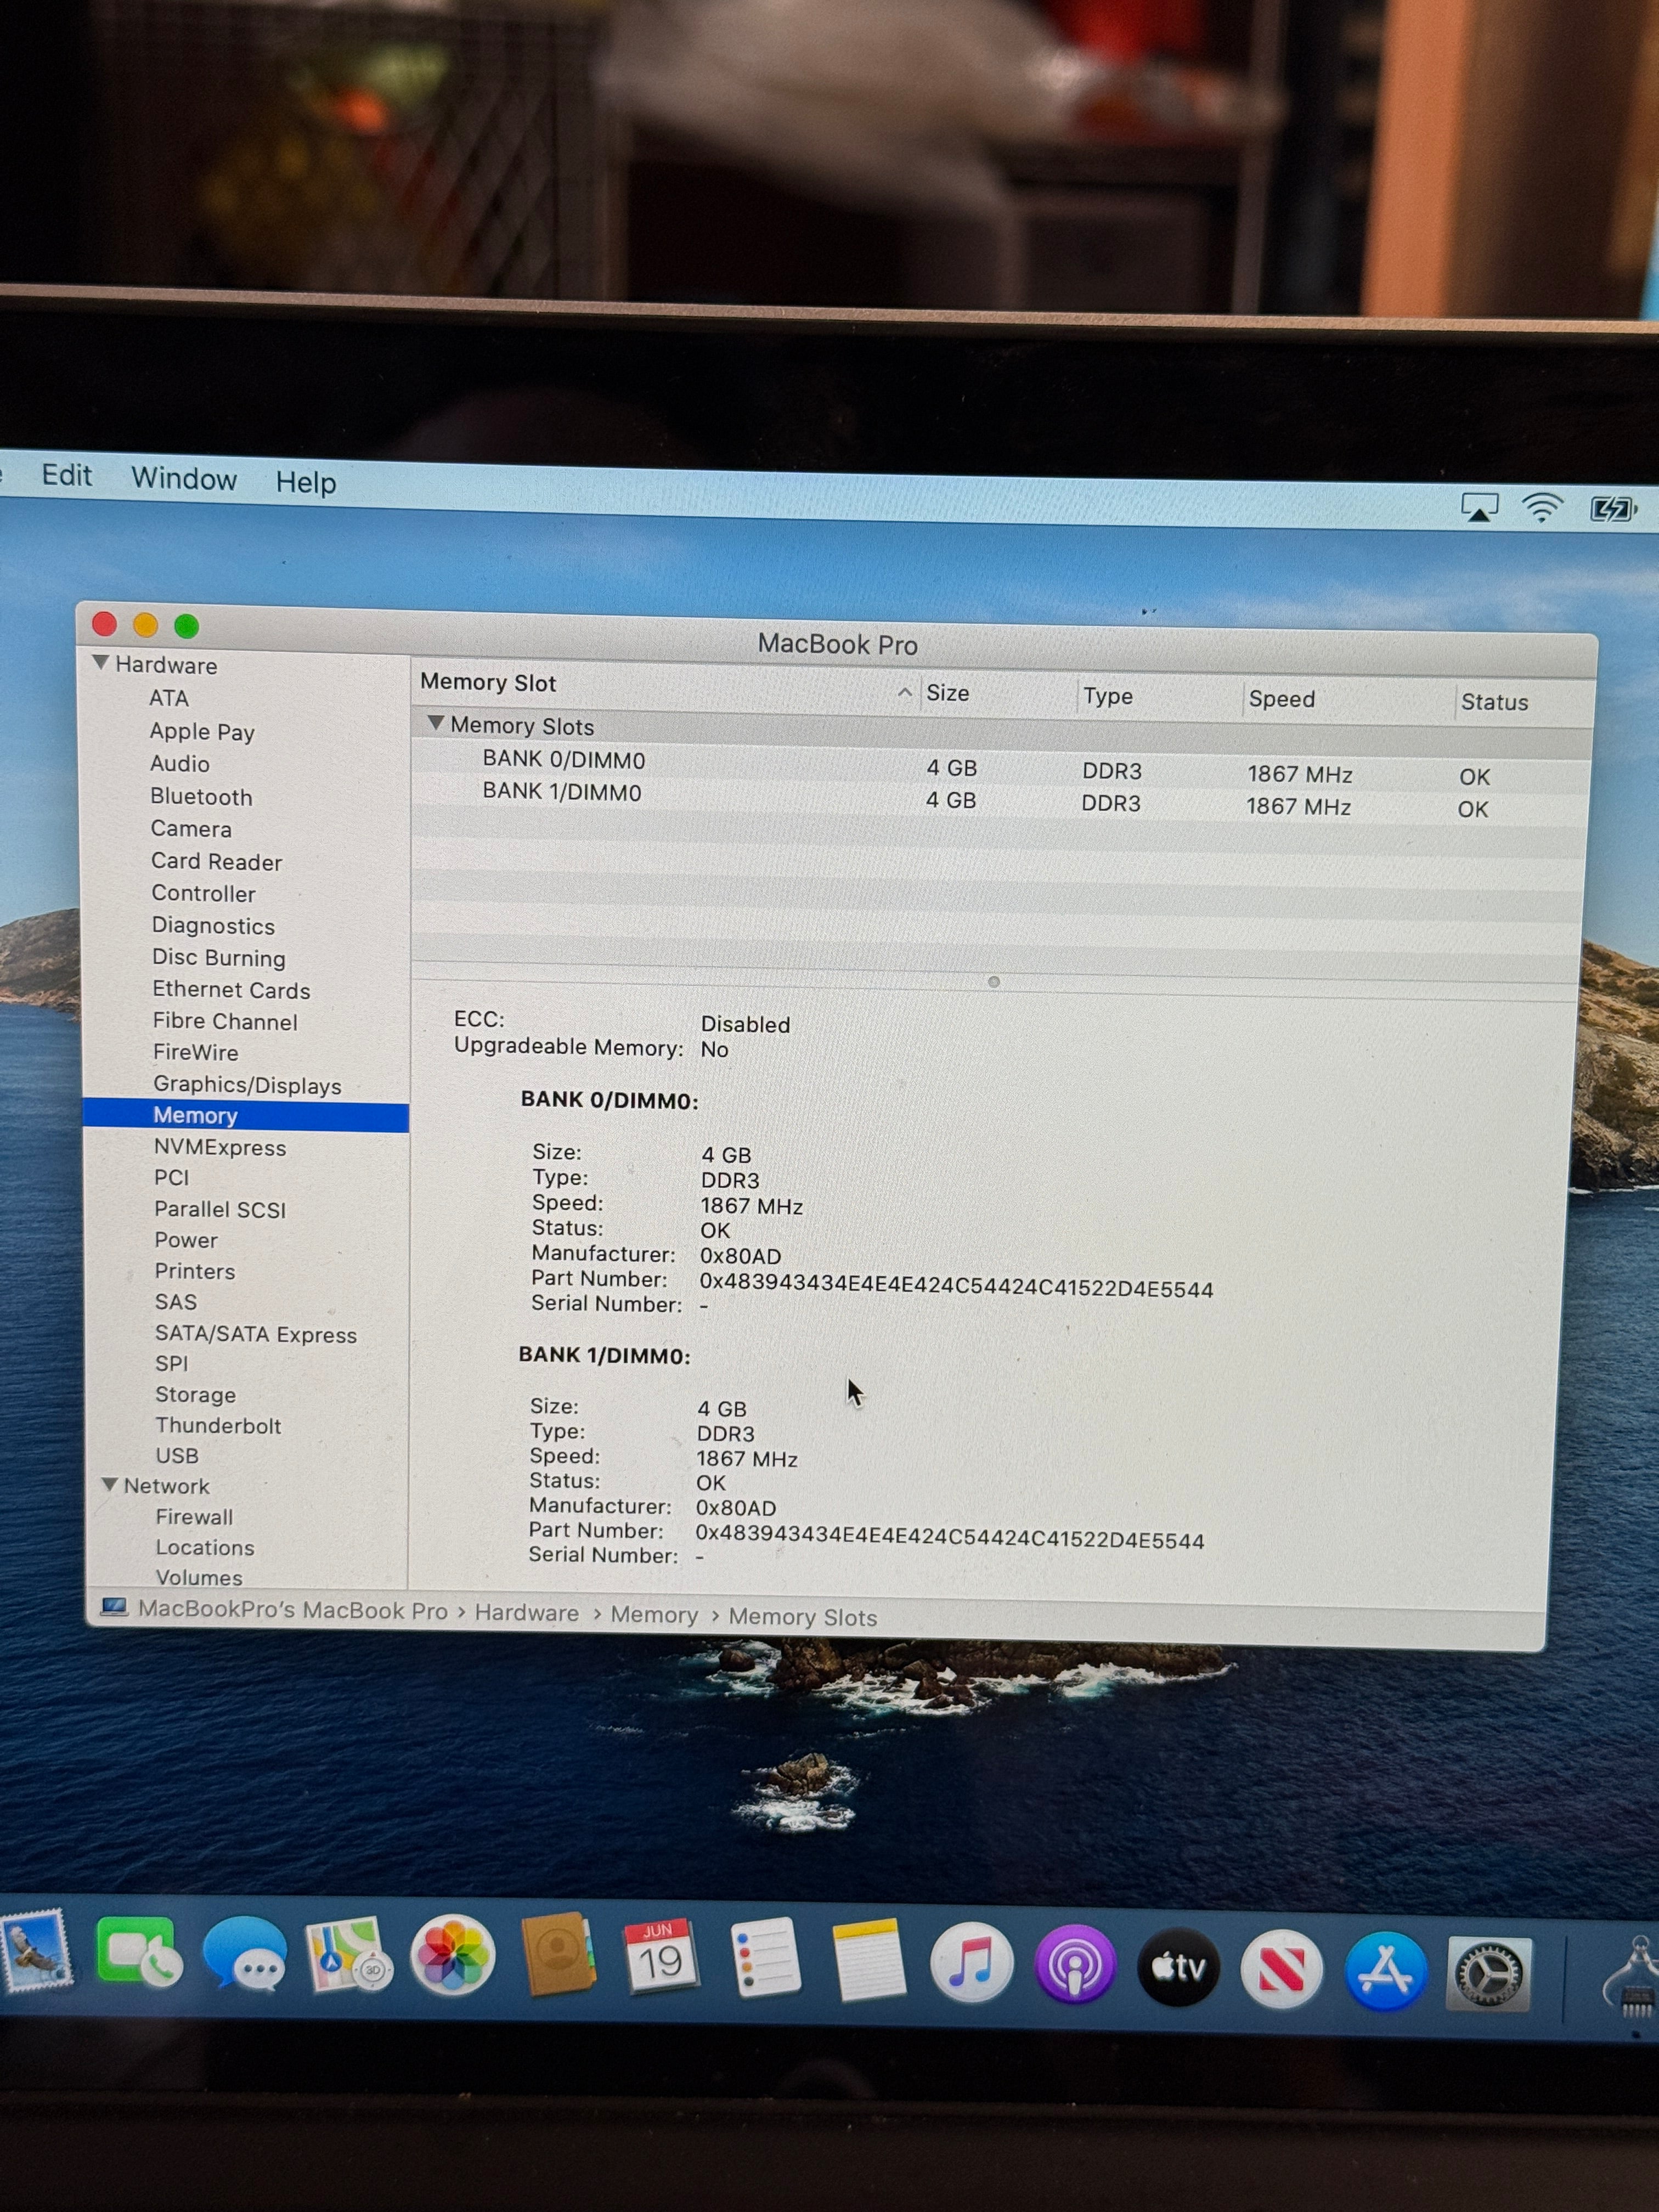The height and width of the screenshot is (2212, 1659).
Task: Open the Window menu
Action: (184, 479)
